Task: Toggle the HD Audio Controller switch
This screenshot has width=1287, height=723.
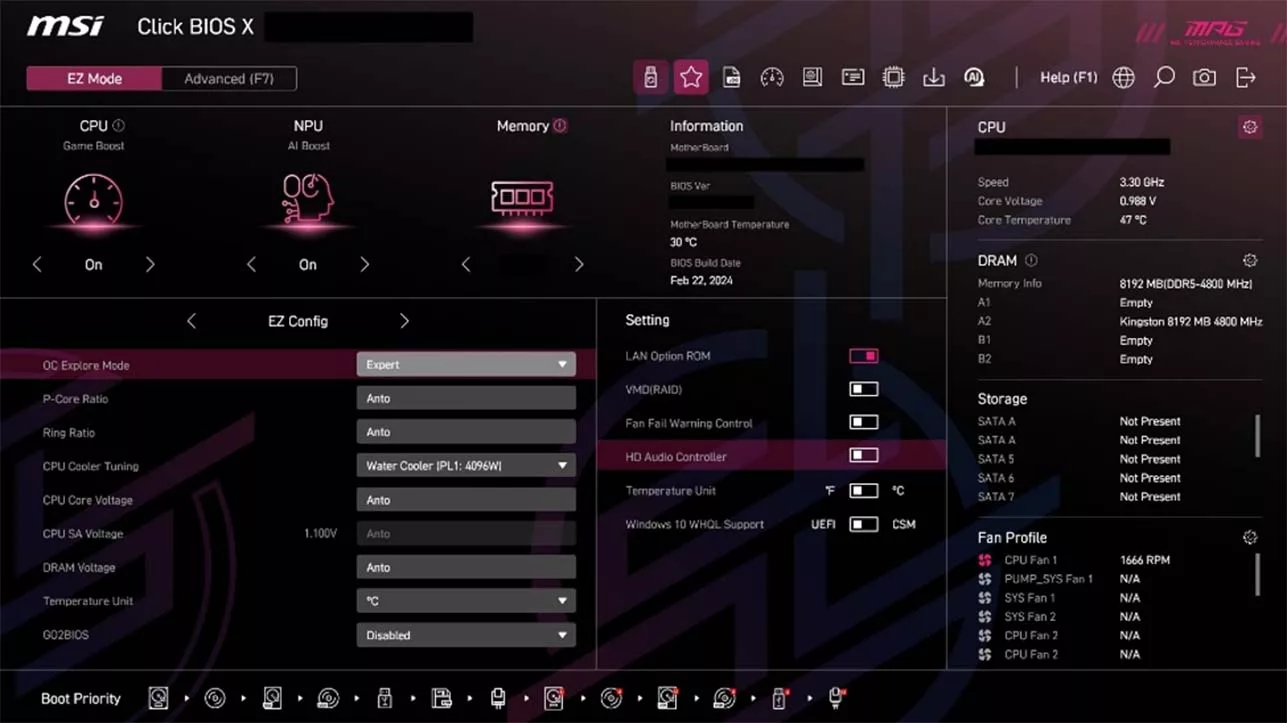Action: [x=863, y=456]
